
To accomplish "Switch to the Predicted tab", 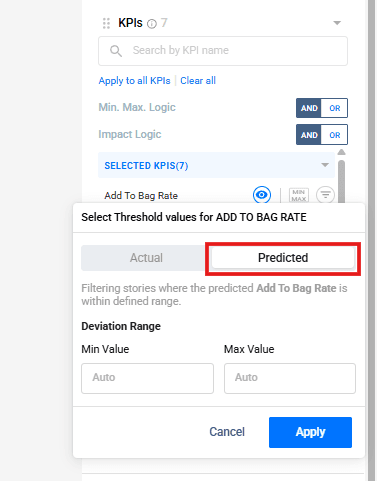I will tap(283, 258).
